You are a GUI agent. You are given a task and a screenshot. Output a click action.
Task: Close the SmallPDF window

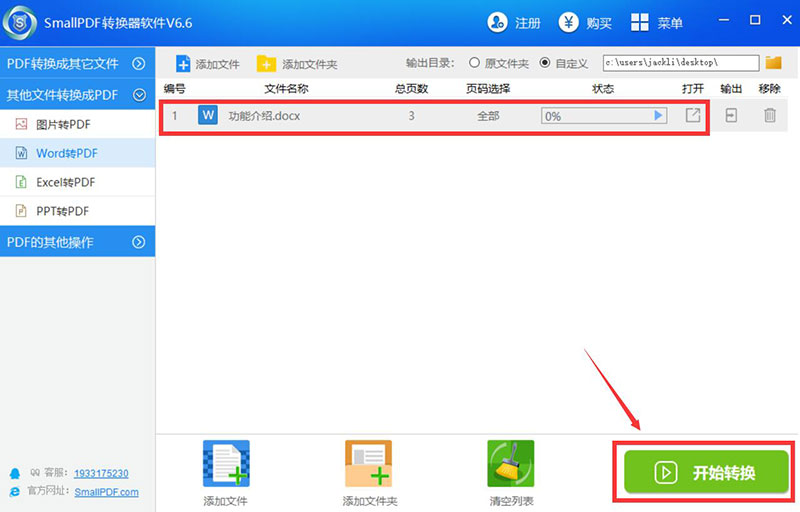tap(787, 20)
